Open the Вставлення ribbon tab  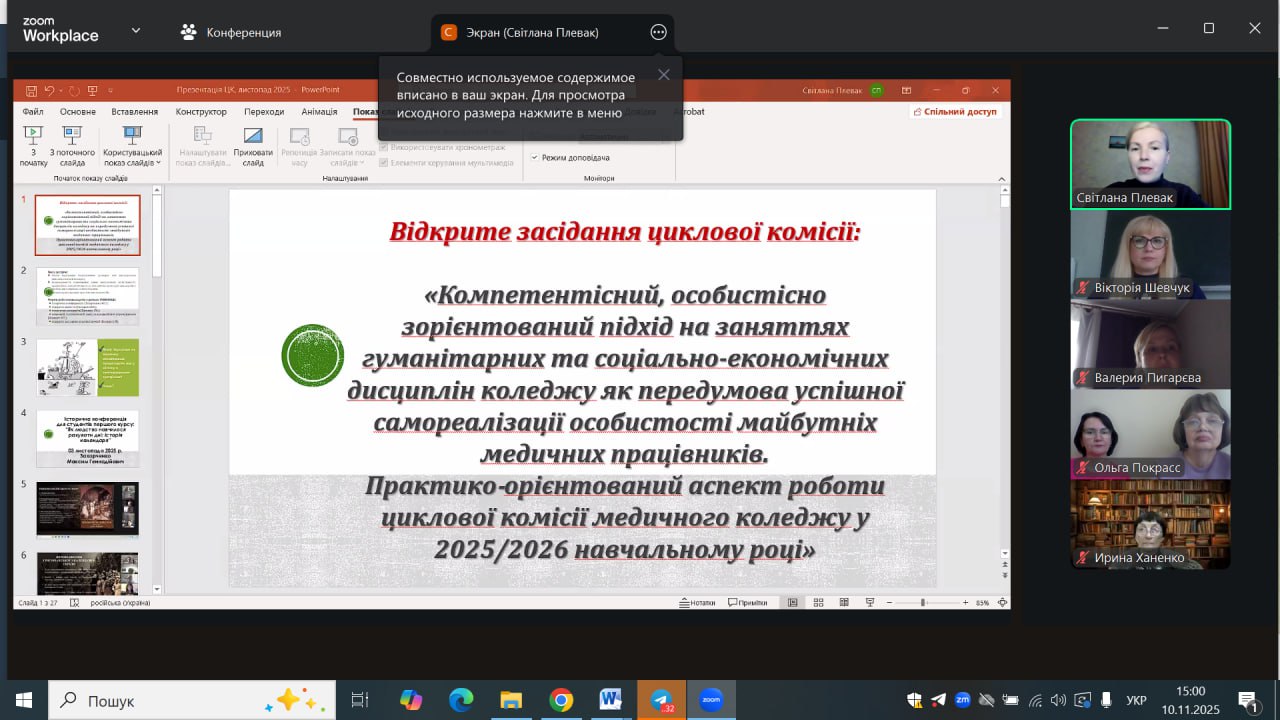134,112
